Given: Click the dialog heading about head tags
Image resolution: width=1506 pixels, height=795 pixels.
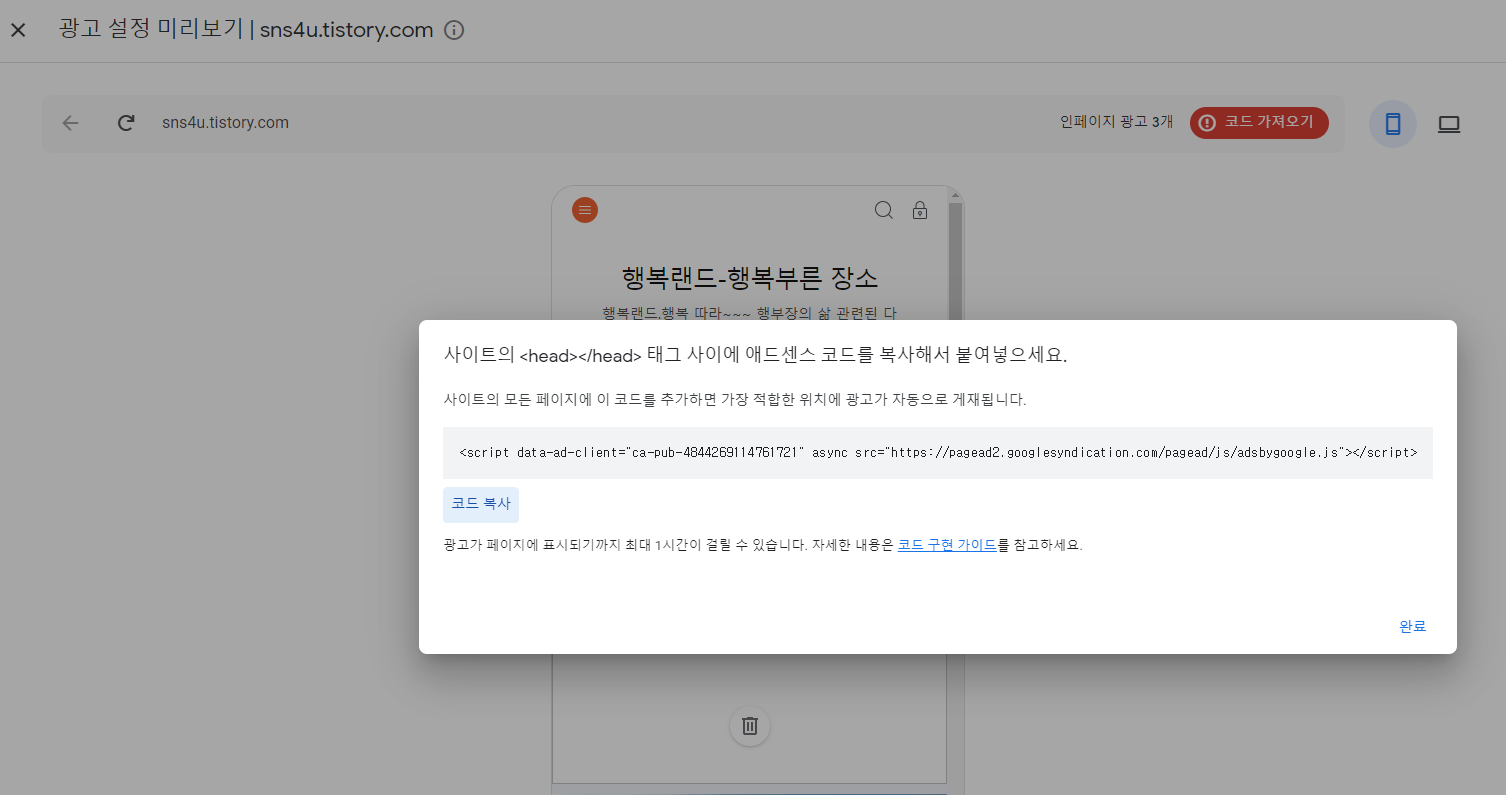Looking at the screenshot, I should 755,355.
